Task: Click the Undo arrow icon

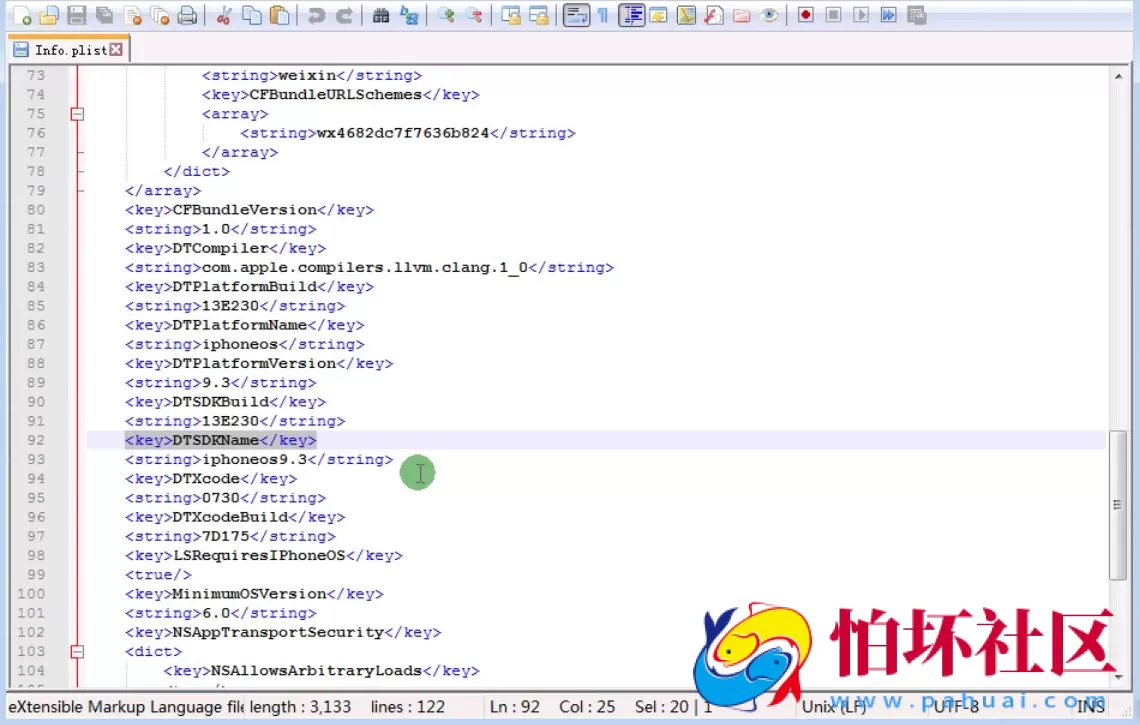Action: tap(315, 15)
